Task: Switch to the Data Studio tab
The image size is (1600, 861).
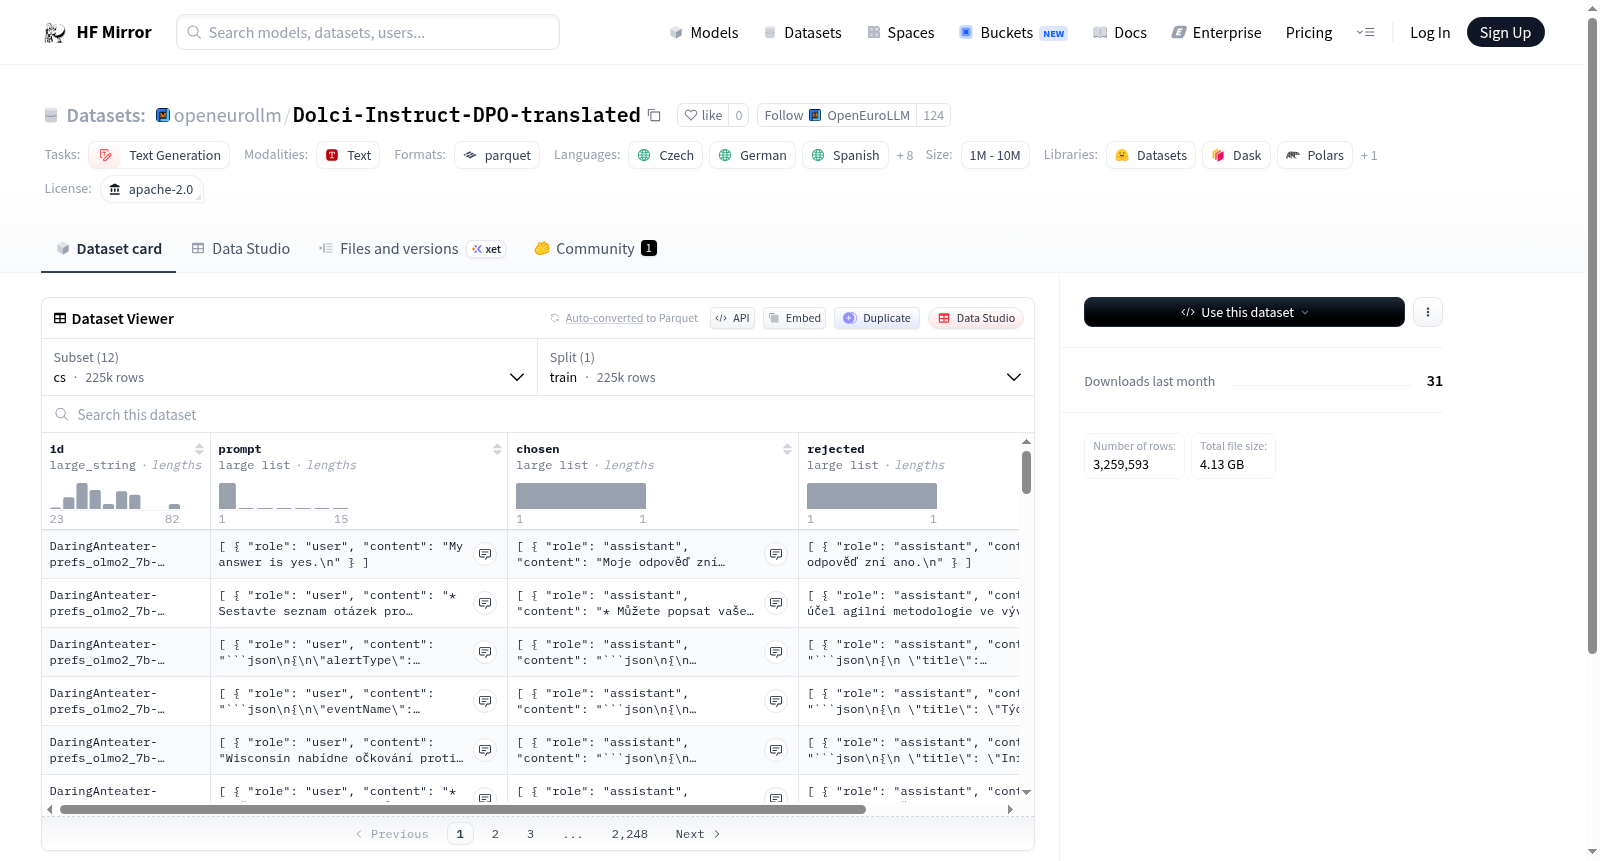Action: coord(241,249)
